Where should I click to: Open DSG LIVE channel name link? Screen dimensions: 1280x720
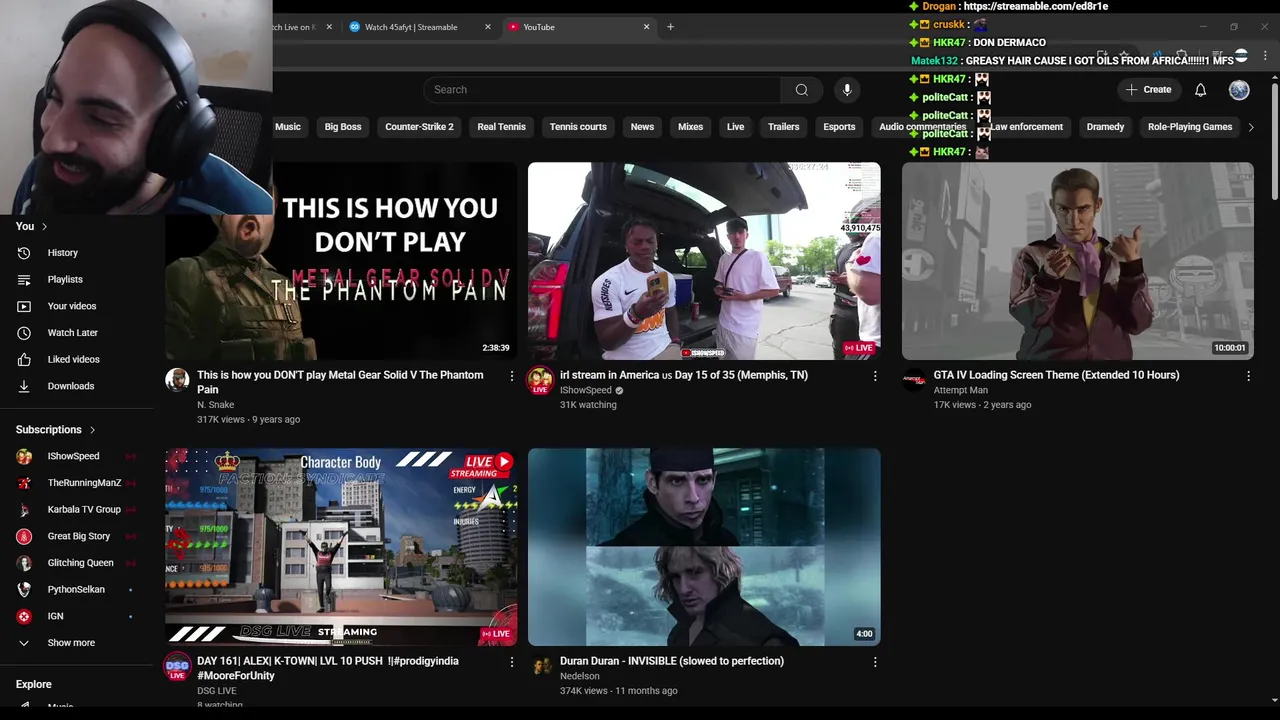click(x=216, y=691)
